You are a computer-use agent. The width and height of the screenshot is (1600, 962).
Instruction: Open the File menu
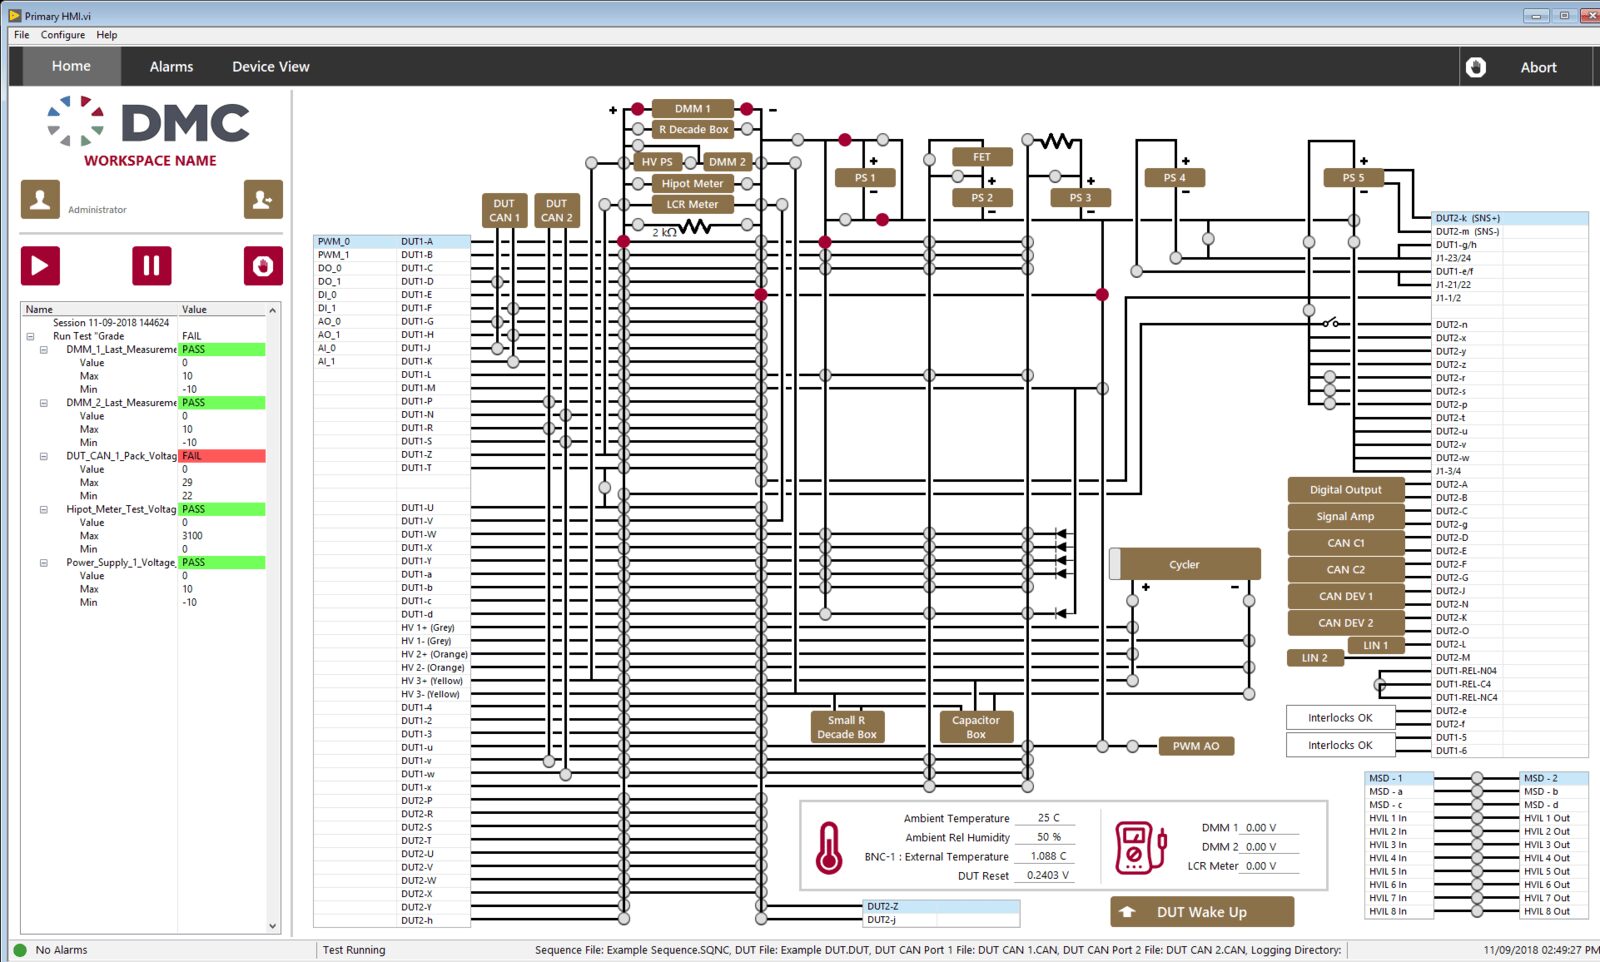pos(21,35)
